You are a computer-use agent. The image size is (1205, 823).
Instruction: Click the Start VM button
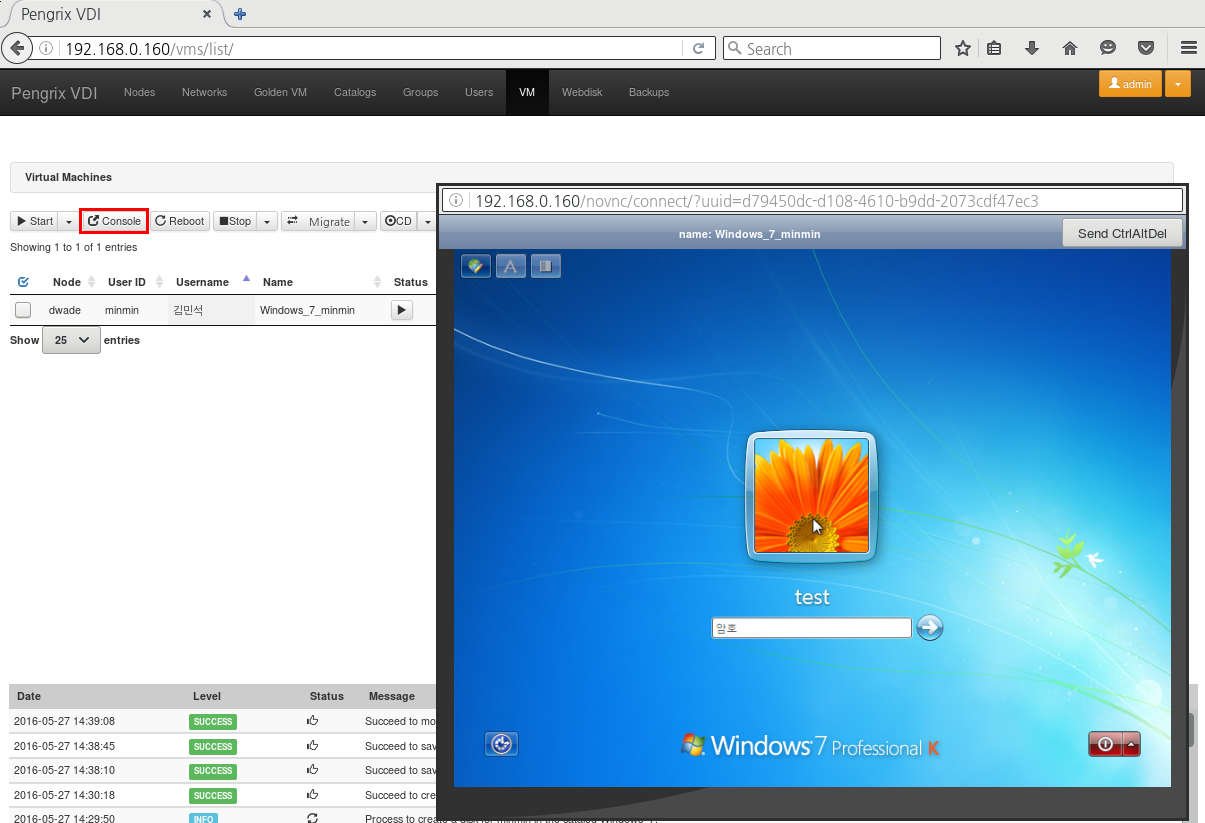coord(35,221)
